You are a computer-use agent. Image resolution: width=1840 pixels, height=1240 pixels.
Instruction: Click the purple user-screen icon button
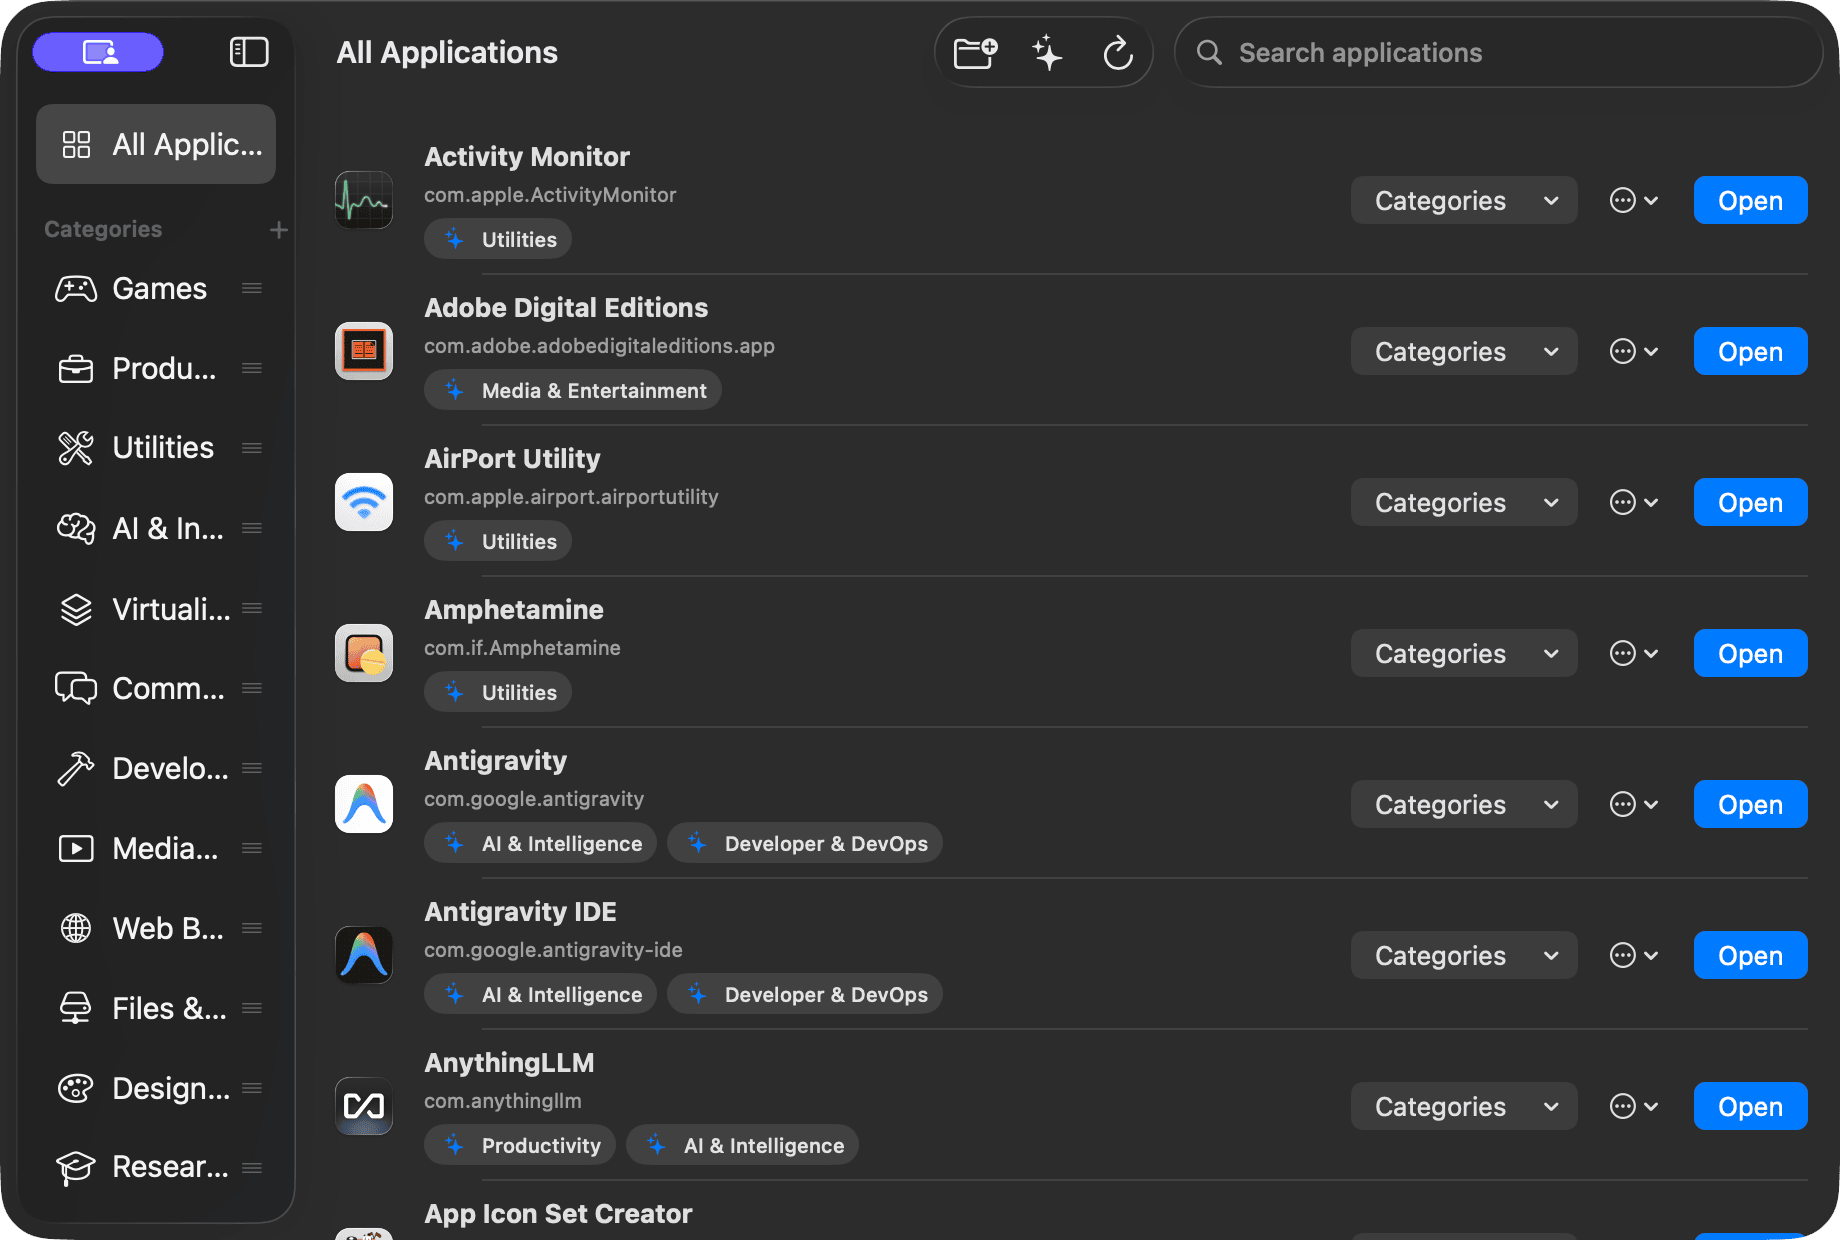coord(98,52)
